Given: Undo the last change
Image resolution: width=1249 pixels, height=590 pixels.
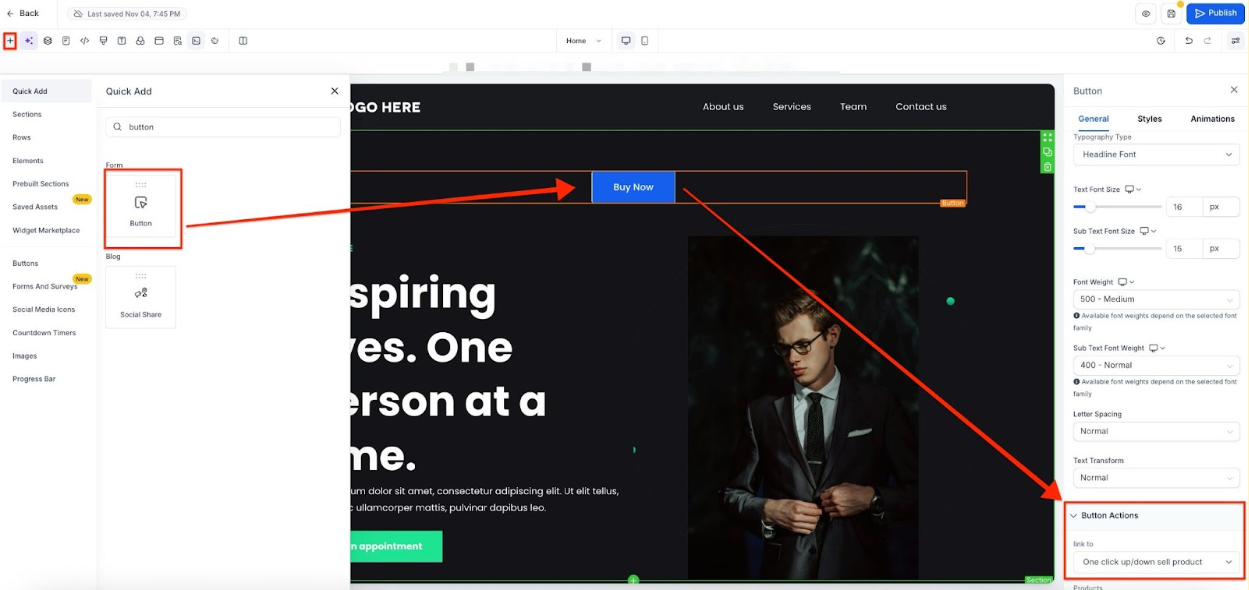Looking at the screenshot, I should tap(1189, 41).
